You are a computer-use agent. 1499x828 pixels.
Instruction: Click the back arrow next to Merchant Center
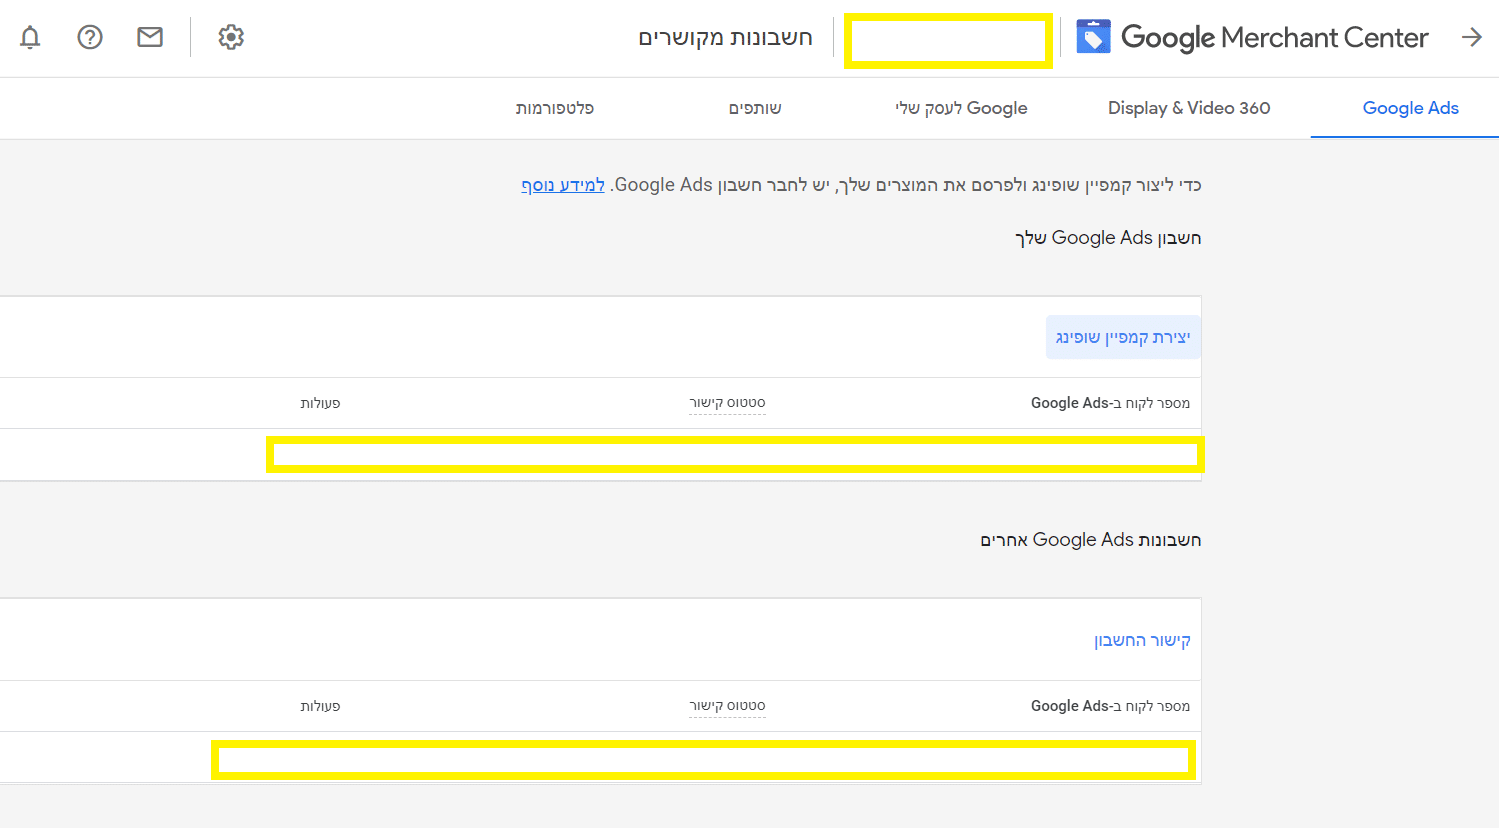click(1471, 38)
